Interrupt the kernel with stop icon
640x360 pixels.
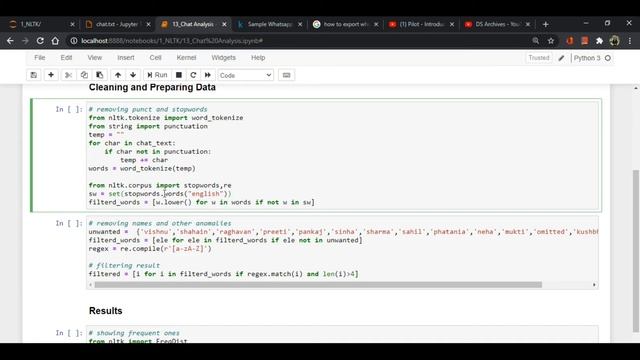(x=179, y=75)
